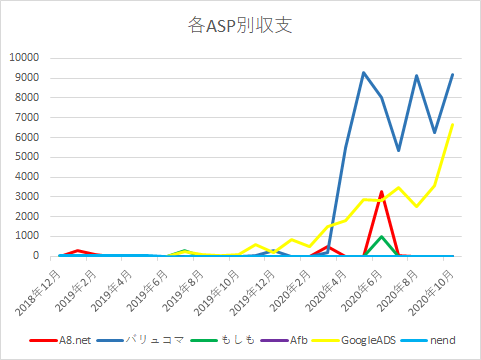Select the nend legend entry
The width and height of the screenshot is (481, 360).
[x=428, y=340]
